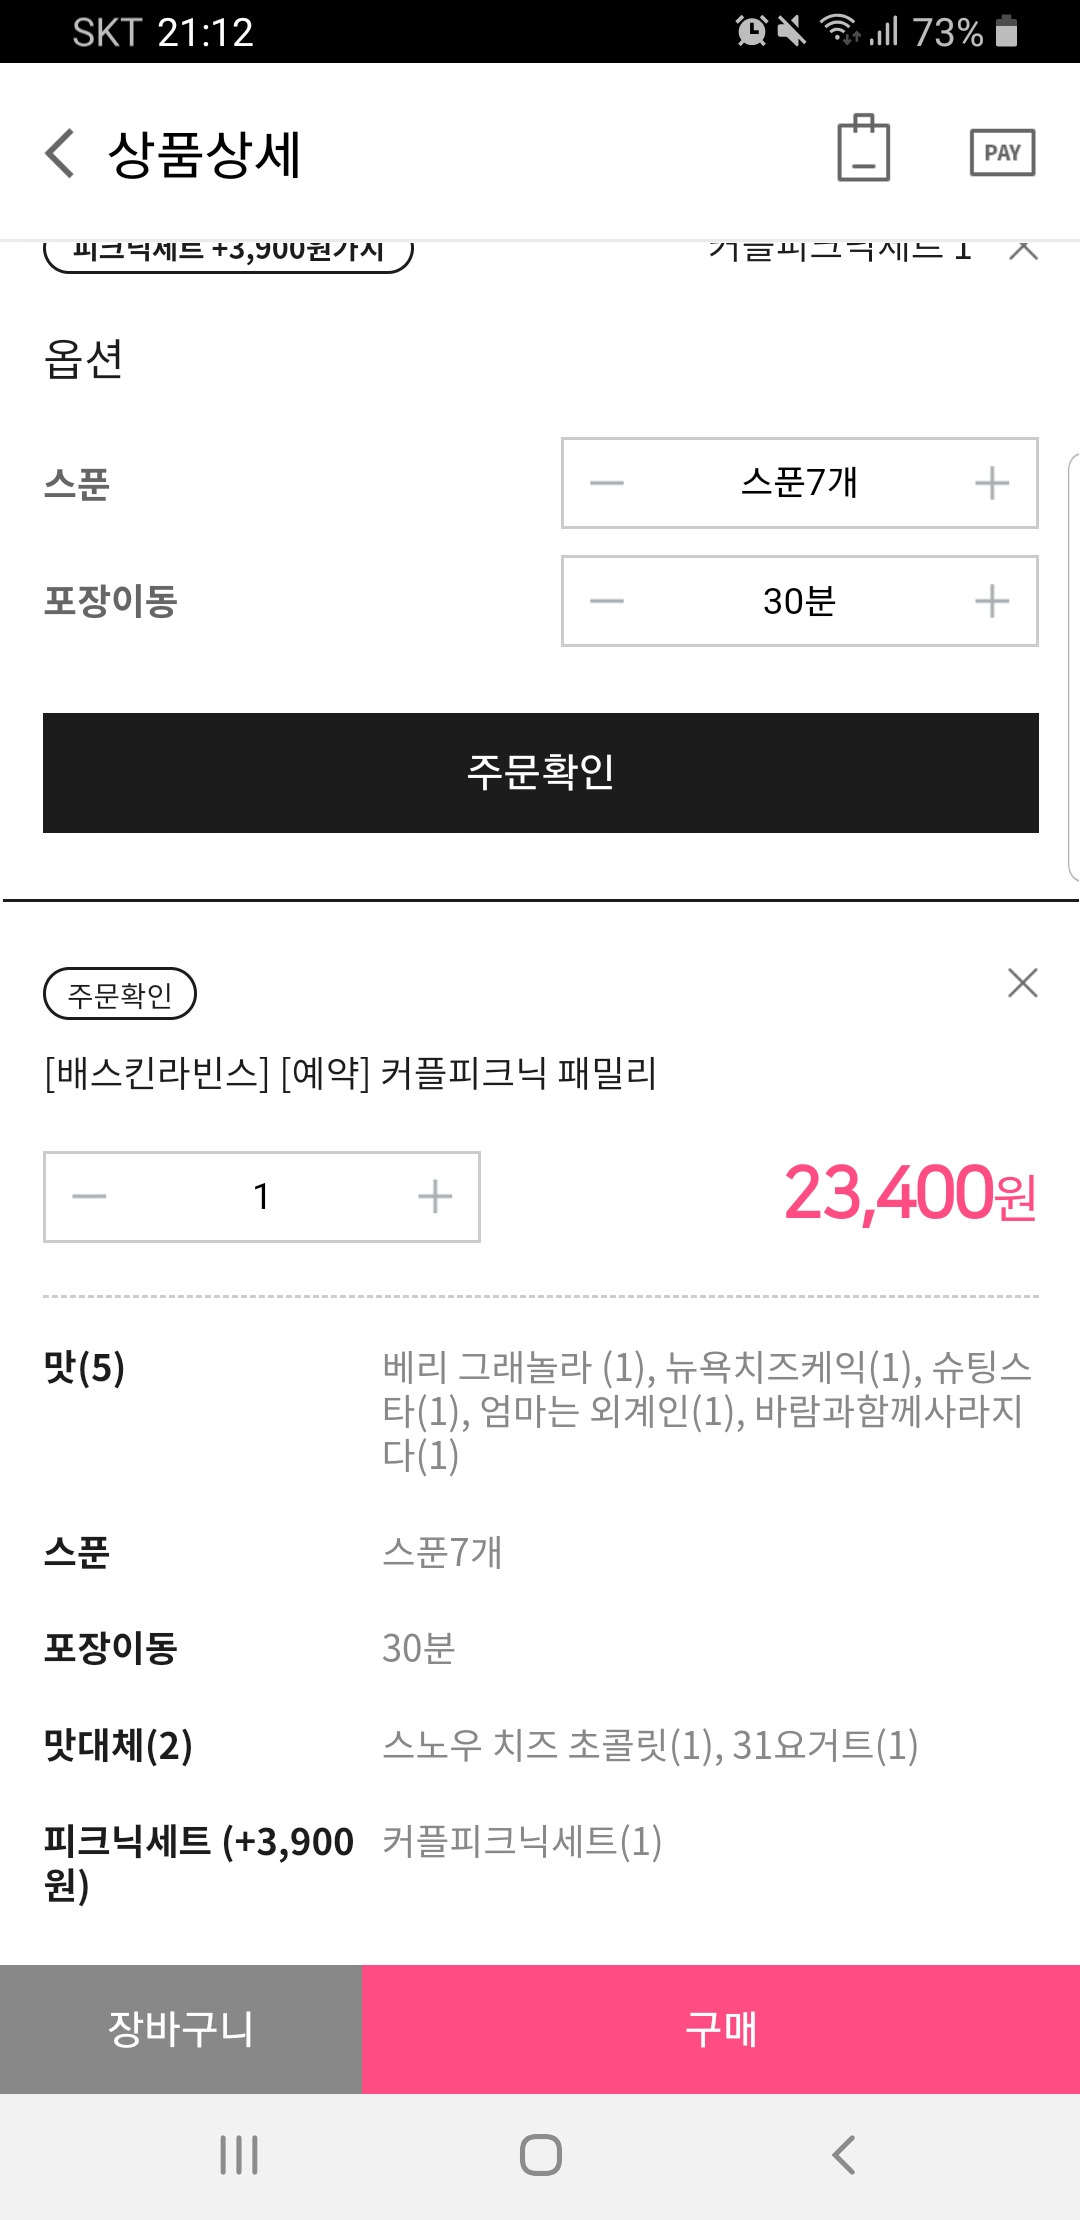This screenshot has width=1080, height=2220.
Task: Tap the Android home button
Action: 541,2155
